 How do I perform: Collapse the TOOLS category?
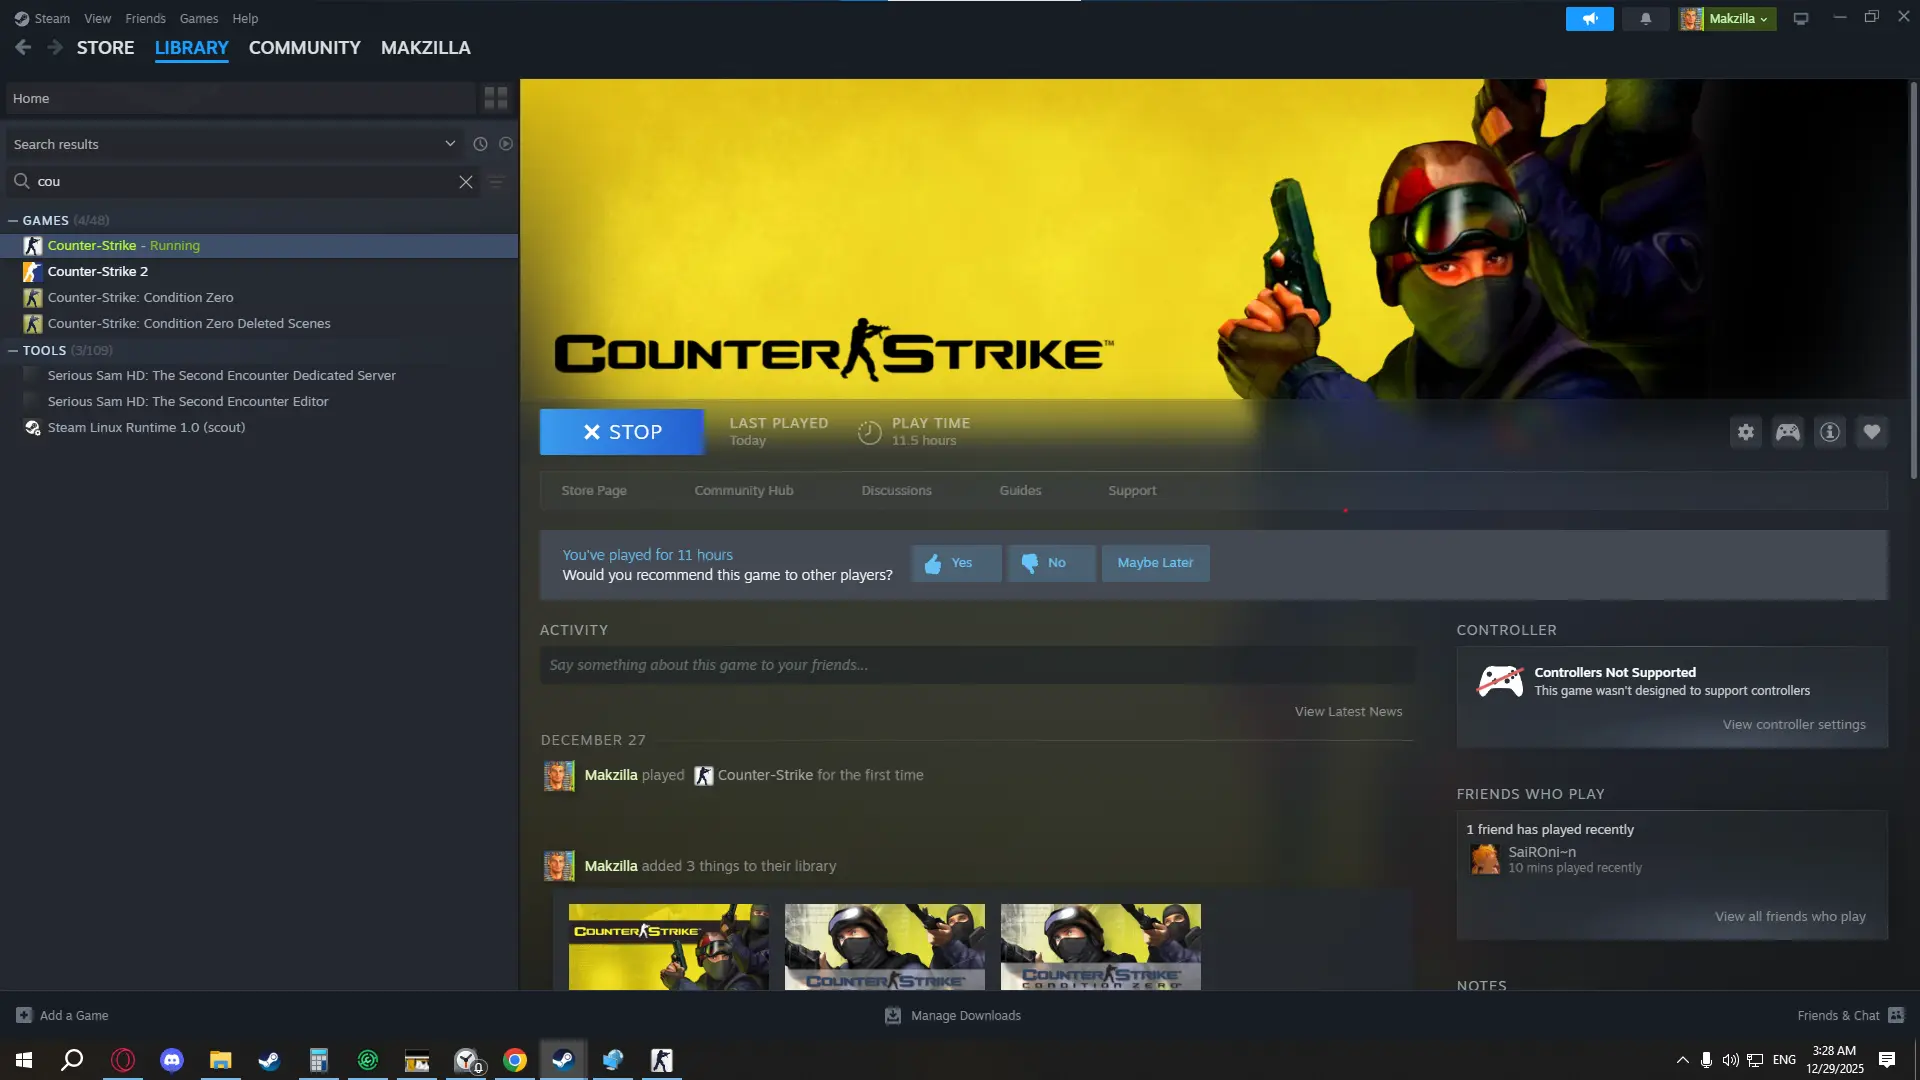pos(13,350)
